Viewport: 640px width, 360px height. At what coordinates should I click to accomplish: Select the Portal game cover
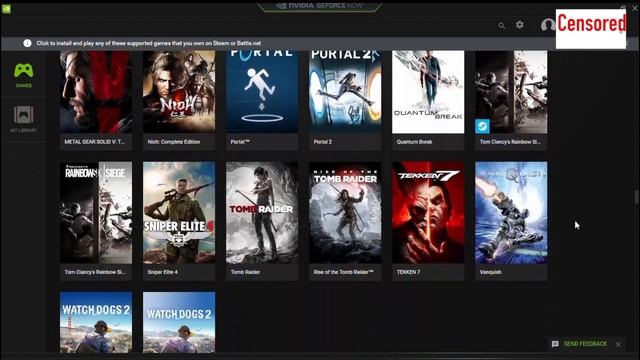point(262,92)
